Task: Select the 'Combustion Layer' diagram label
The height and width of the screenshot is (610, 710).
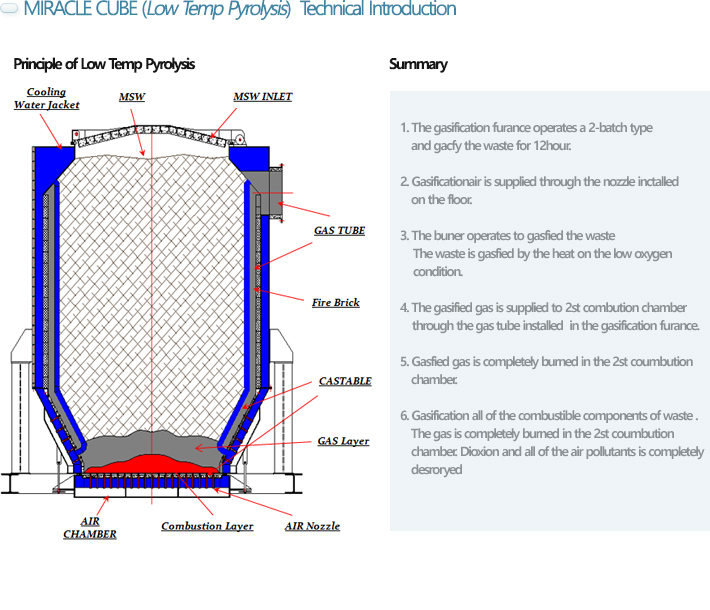Action: [x=207, y=526]
